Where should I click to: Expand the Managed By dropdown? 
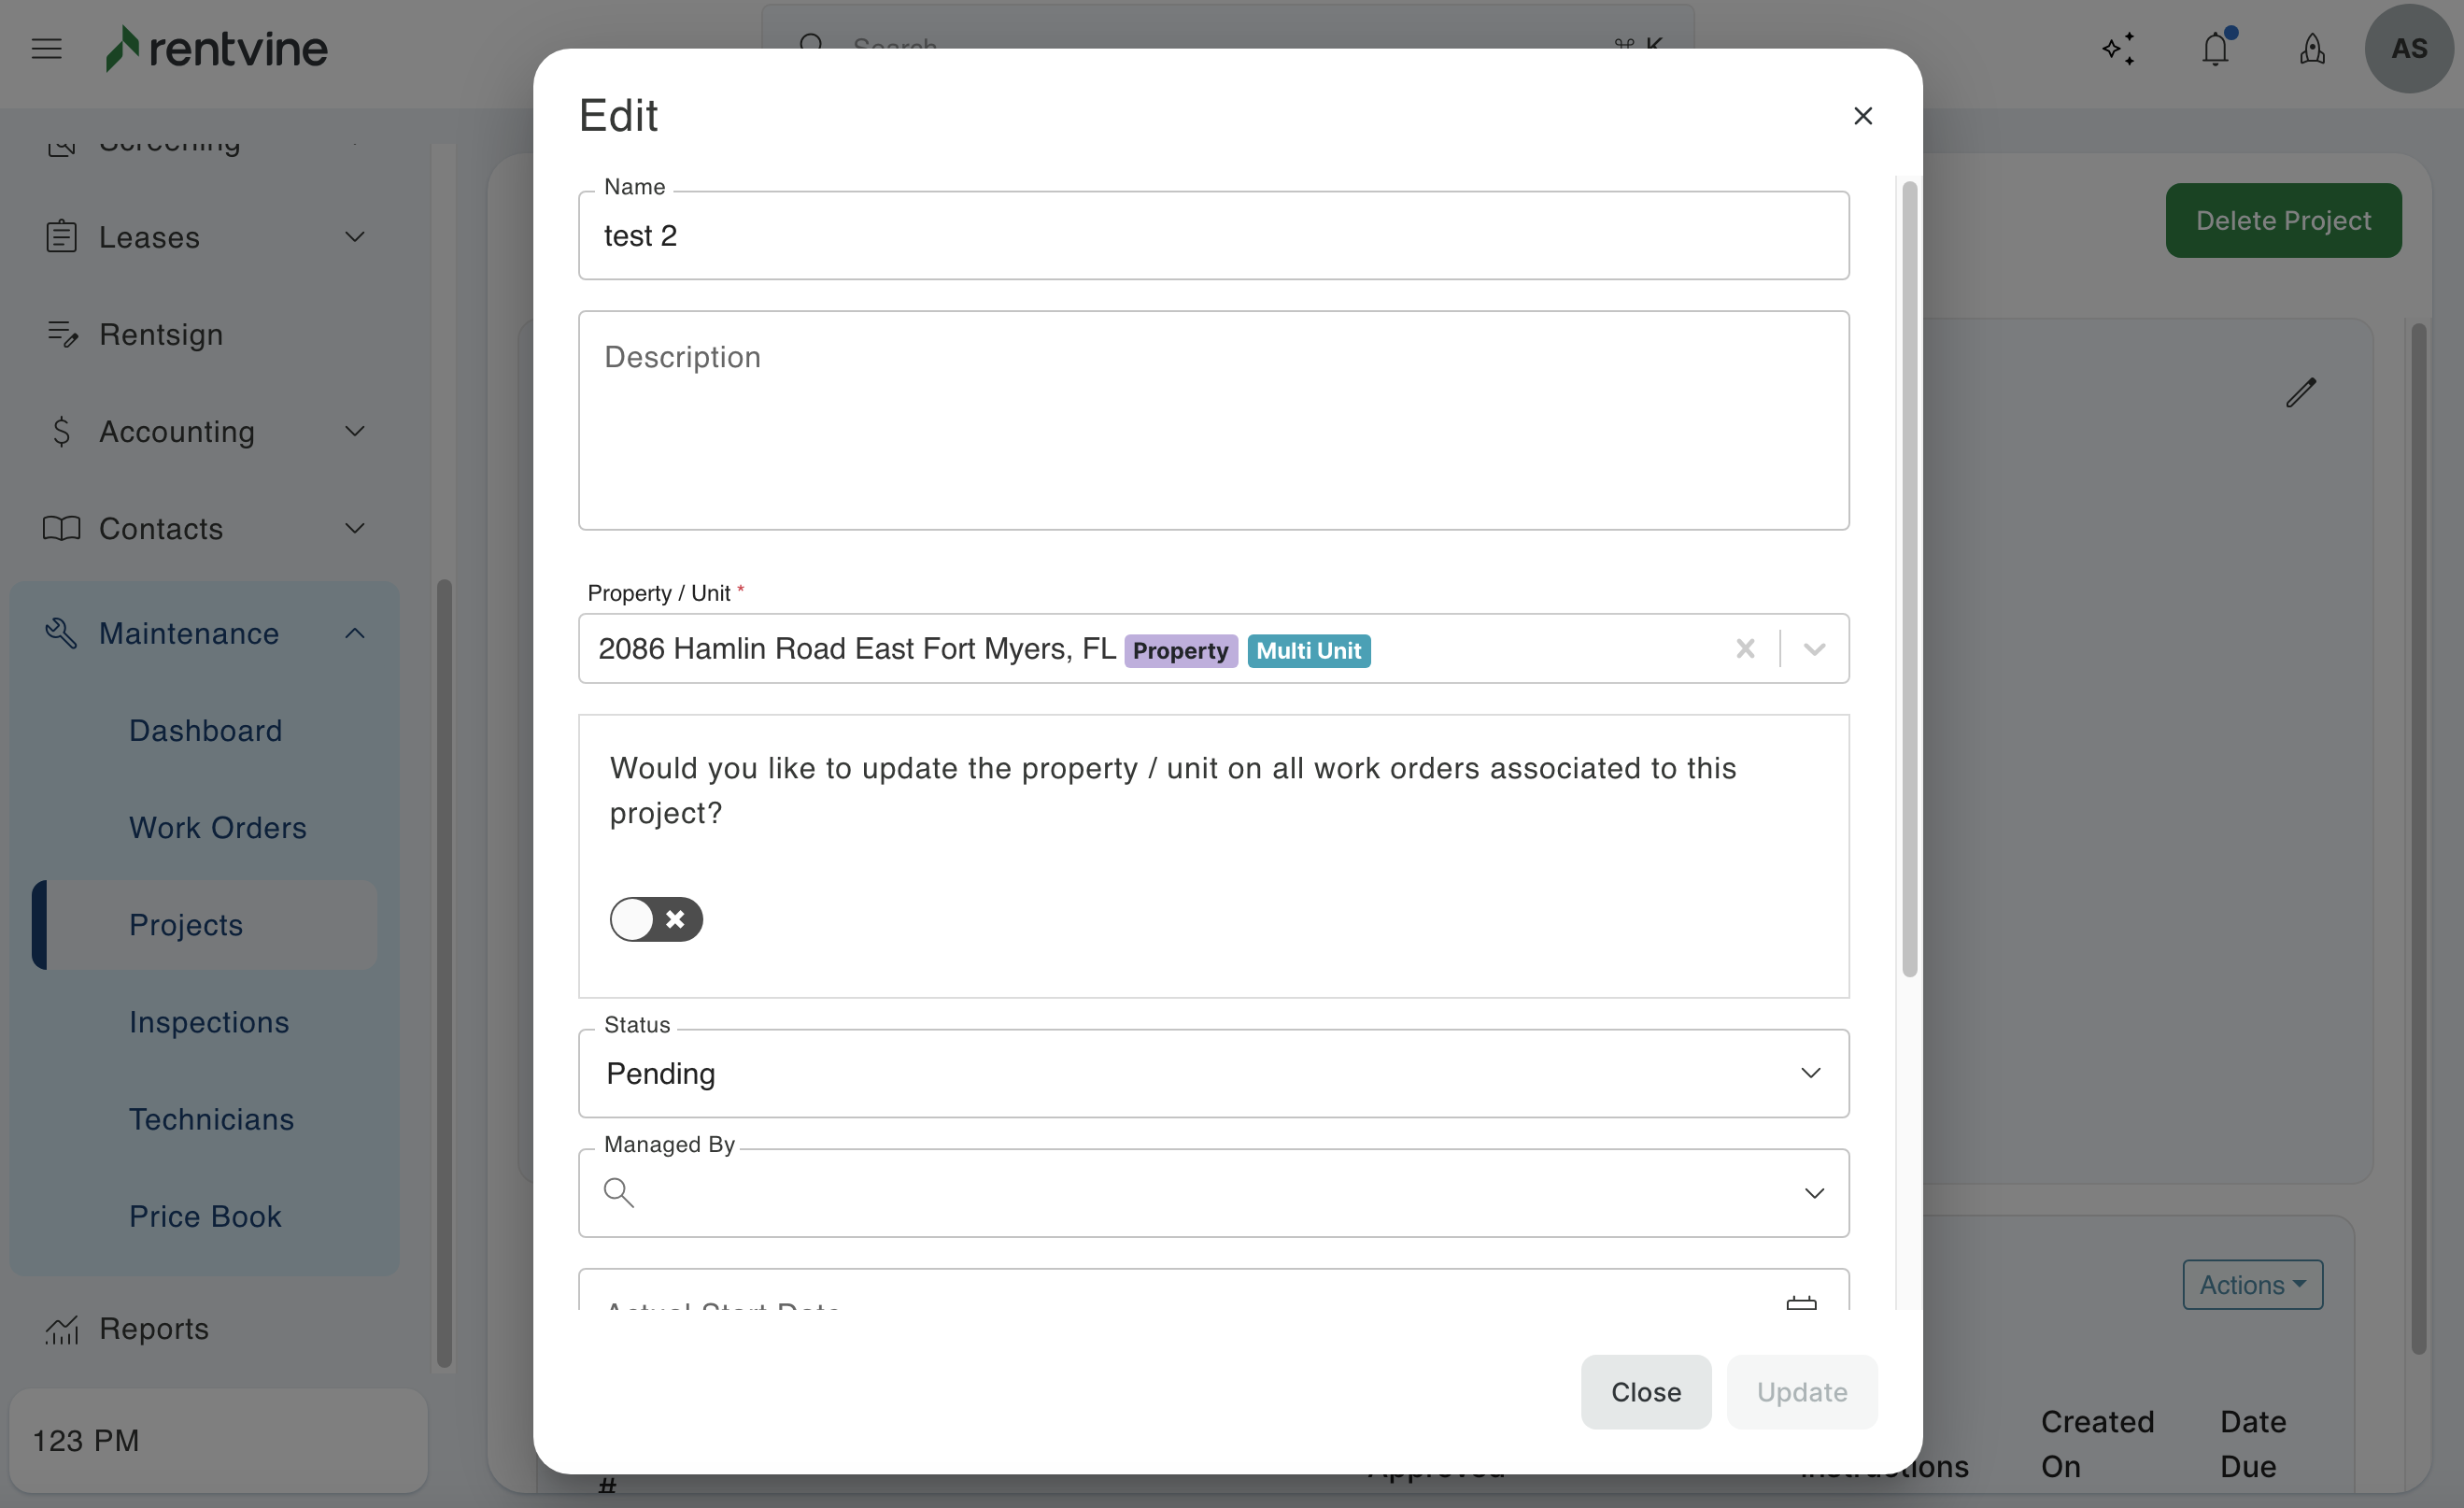point(1813,1193)
